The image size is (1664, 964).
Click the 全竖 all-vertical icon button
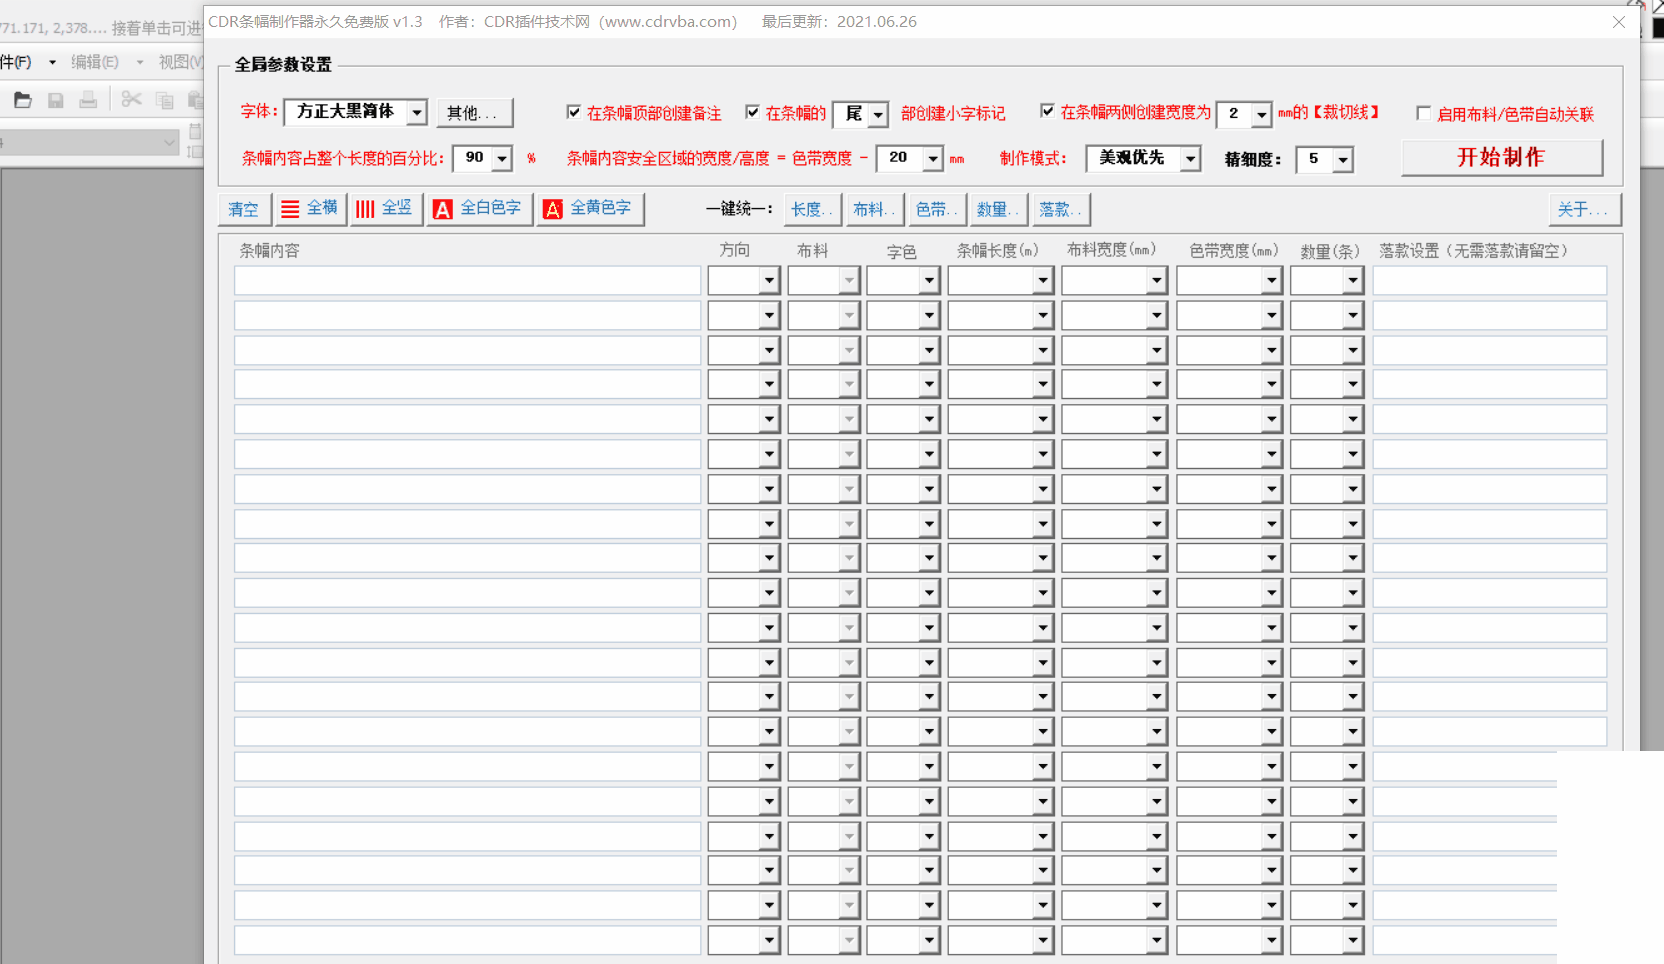(385, 209)
